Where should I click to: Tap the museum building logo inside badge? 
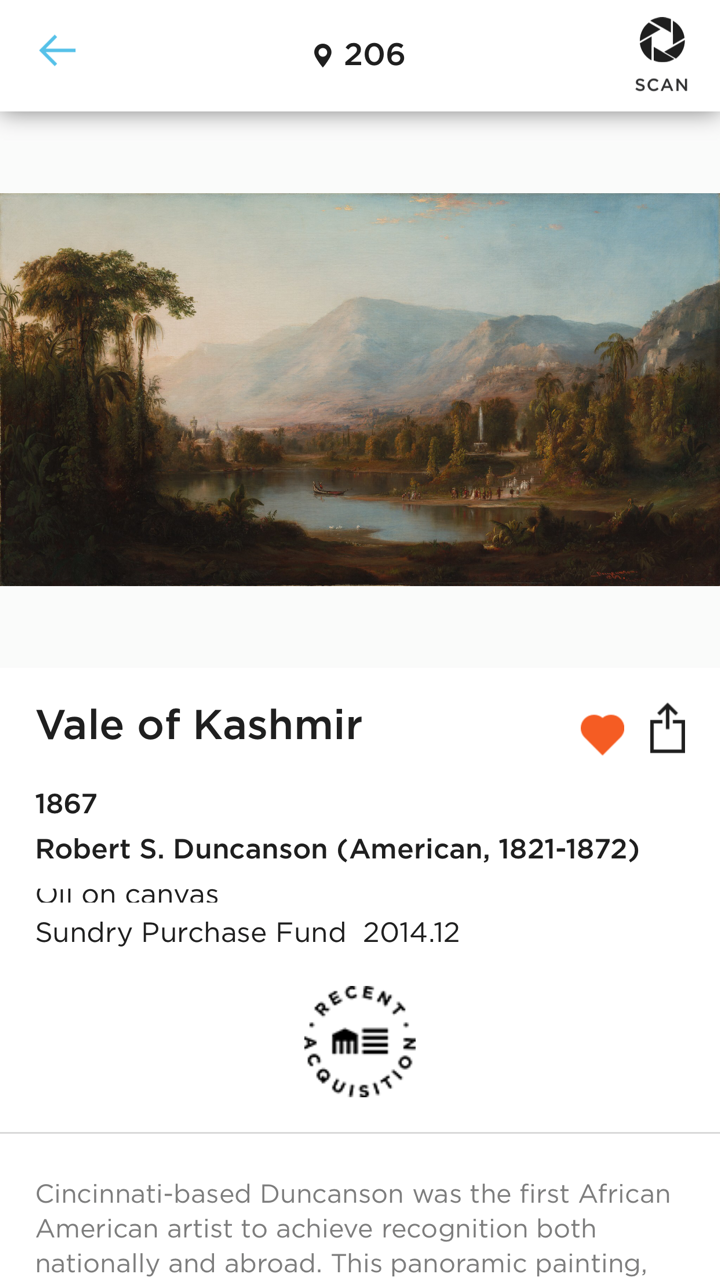360,1042
